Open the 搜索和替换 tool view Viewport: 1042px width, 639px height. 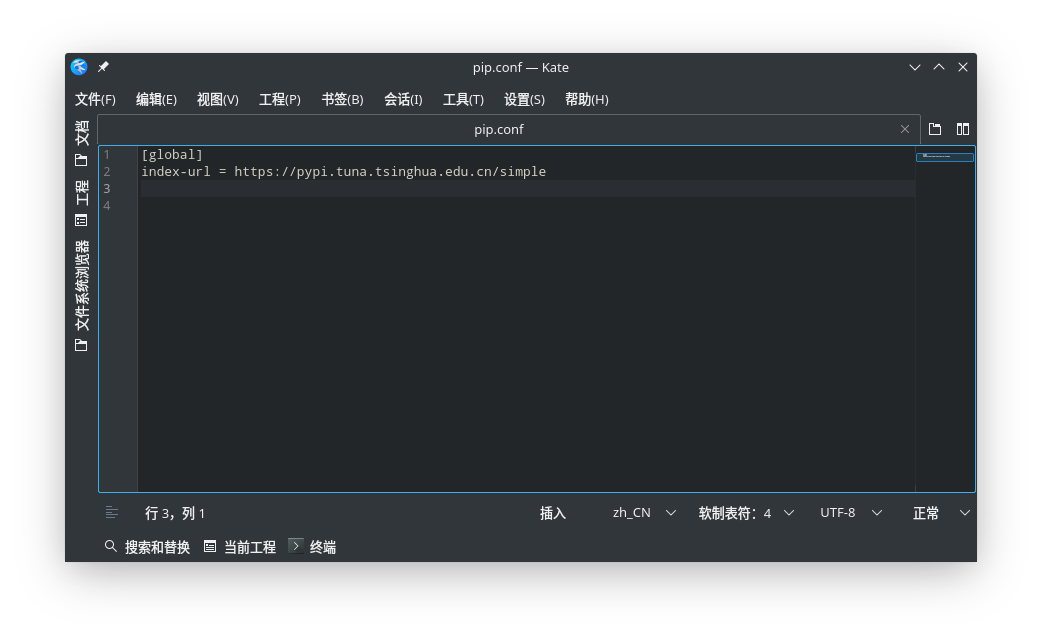coord(147,546)
